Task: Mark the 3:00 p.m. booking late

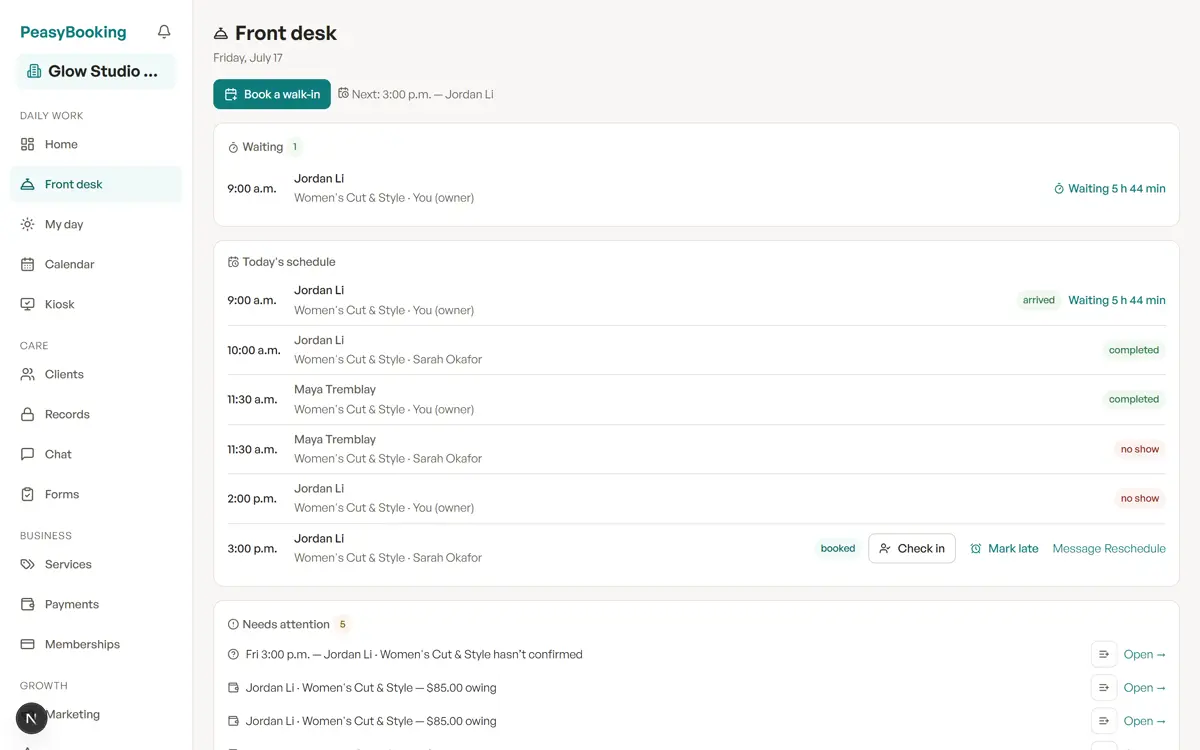Action: (x=1004, y=548)
